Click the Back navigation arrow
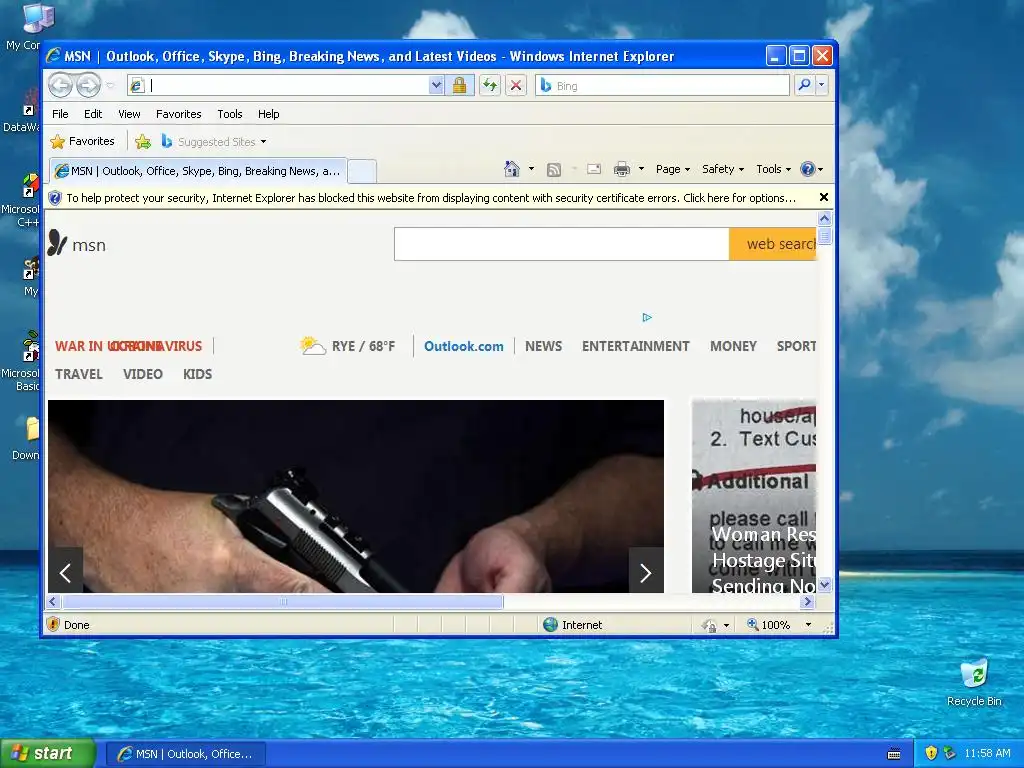This screenshot has width=1024, height=768. click(x=61, y=85)
